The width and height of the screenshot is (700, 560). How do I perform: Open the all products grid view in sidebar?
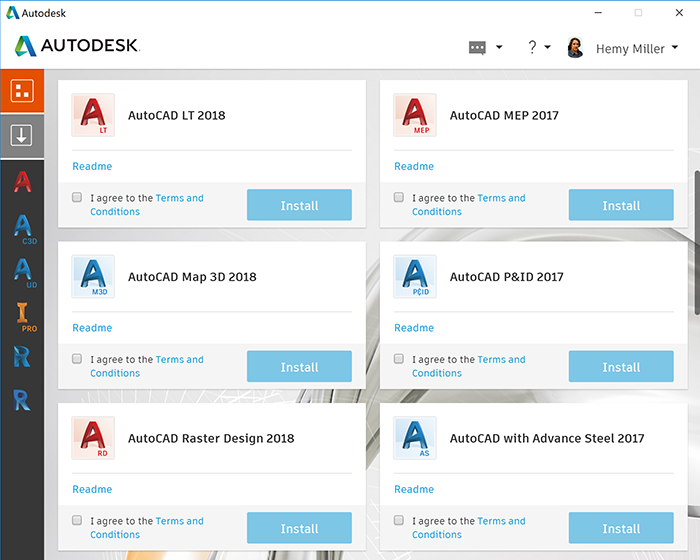coord(22,91)
